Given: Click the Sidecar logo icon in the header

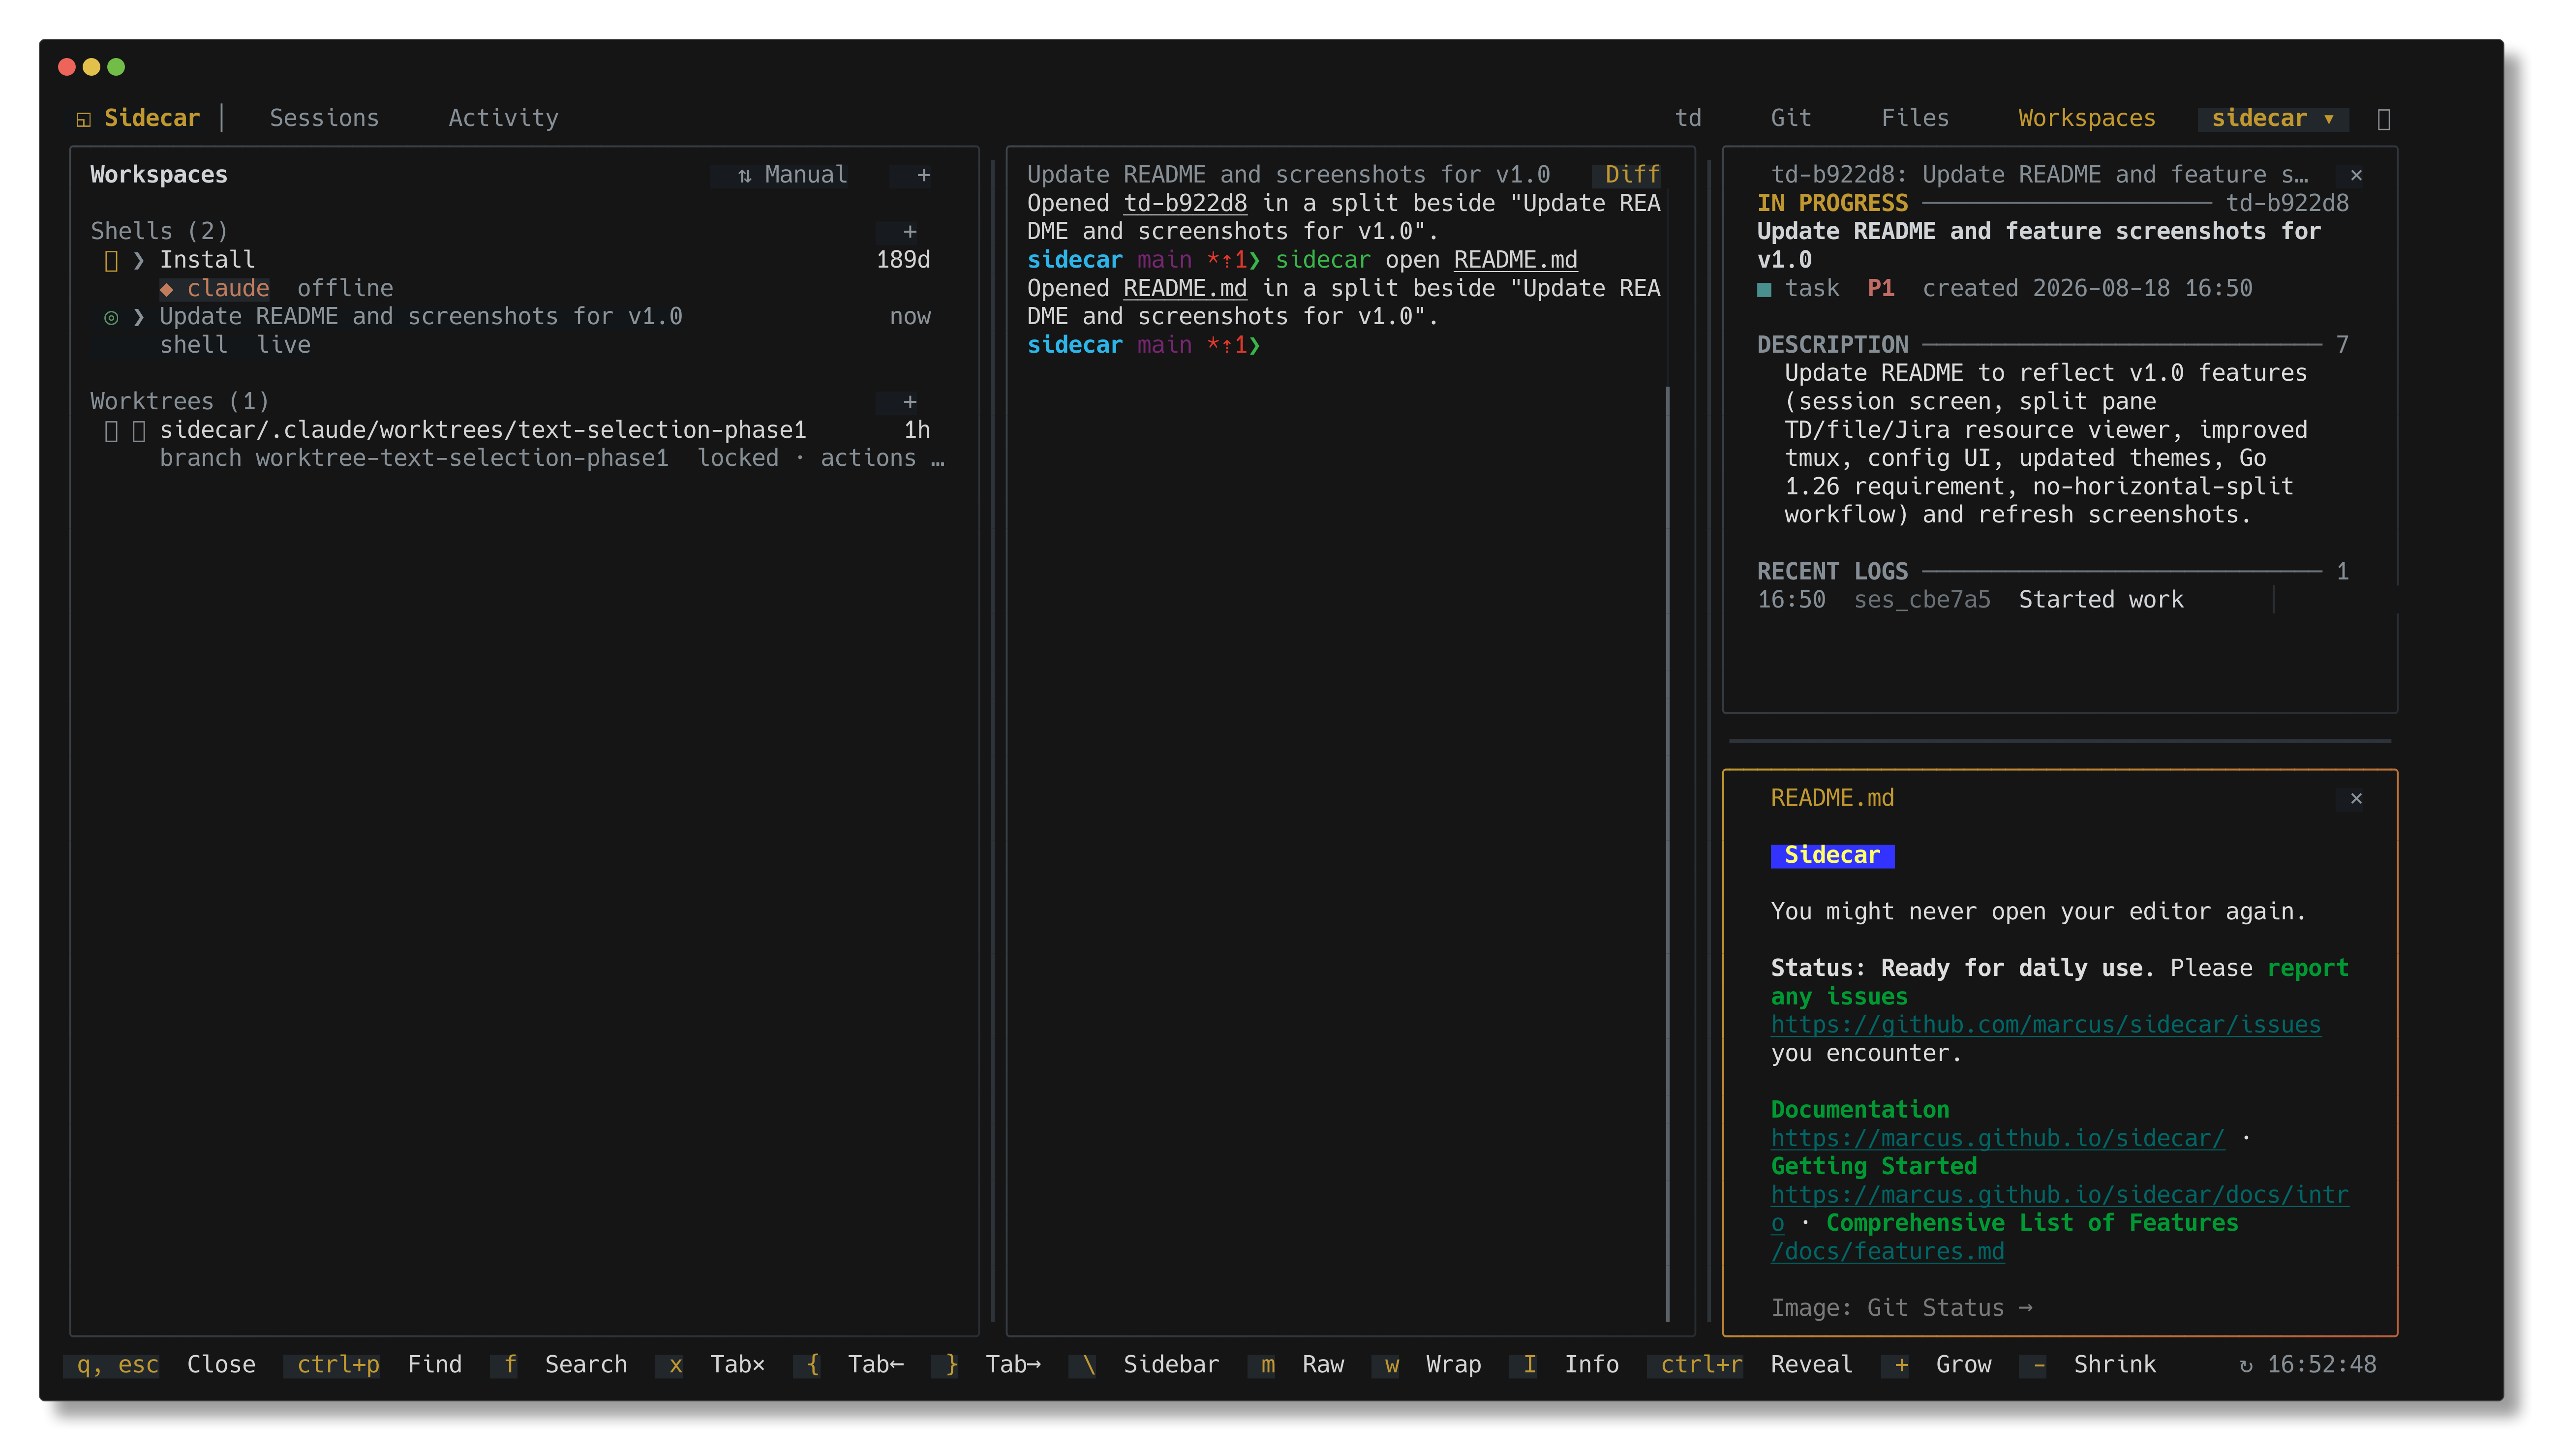Looking at the screenshot, I should pos(84,119).
